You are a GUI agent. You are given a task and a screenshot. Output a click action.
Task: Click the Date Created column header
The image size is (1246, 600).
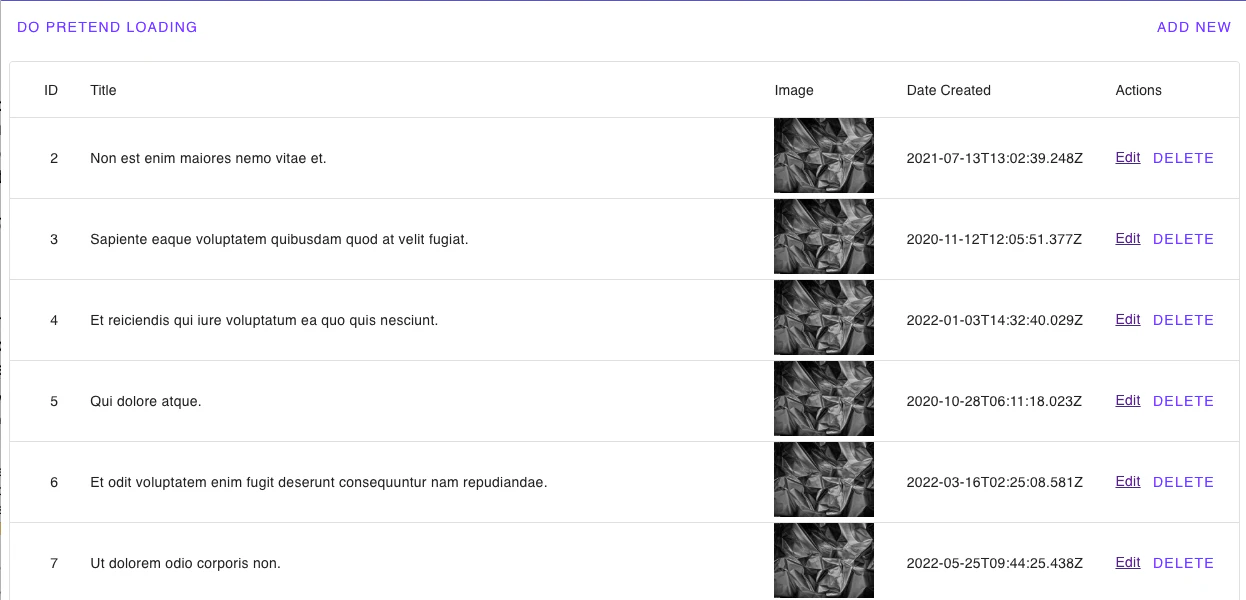pyautogui.click(x=948, y=90)
